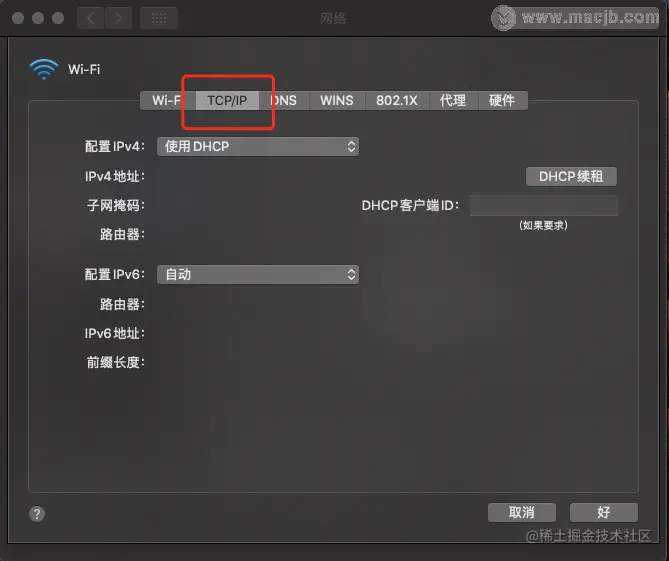Click the IPv4 dropdown stepper arrows
This screenshot has height=561, width=669.
351,146
